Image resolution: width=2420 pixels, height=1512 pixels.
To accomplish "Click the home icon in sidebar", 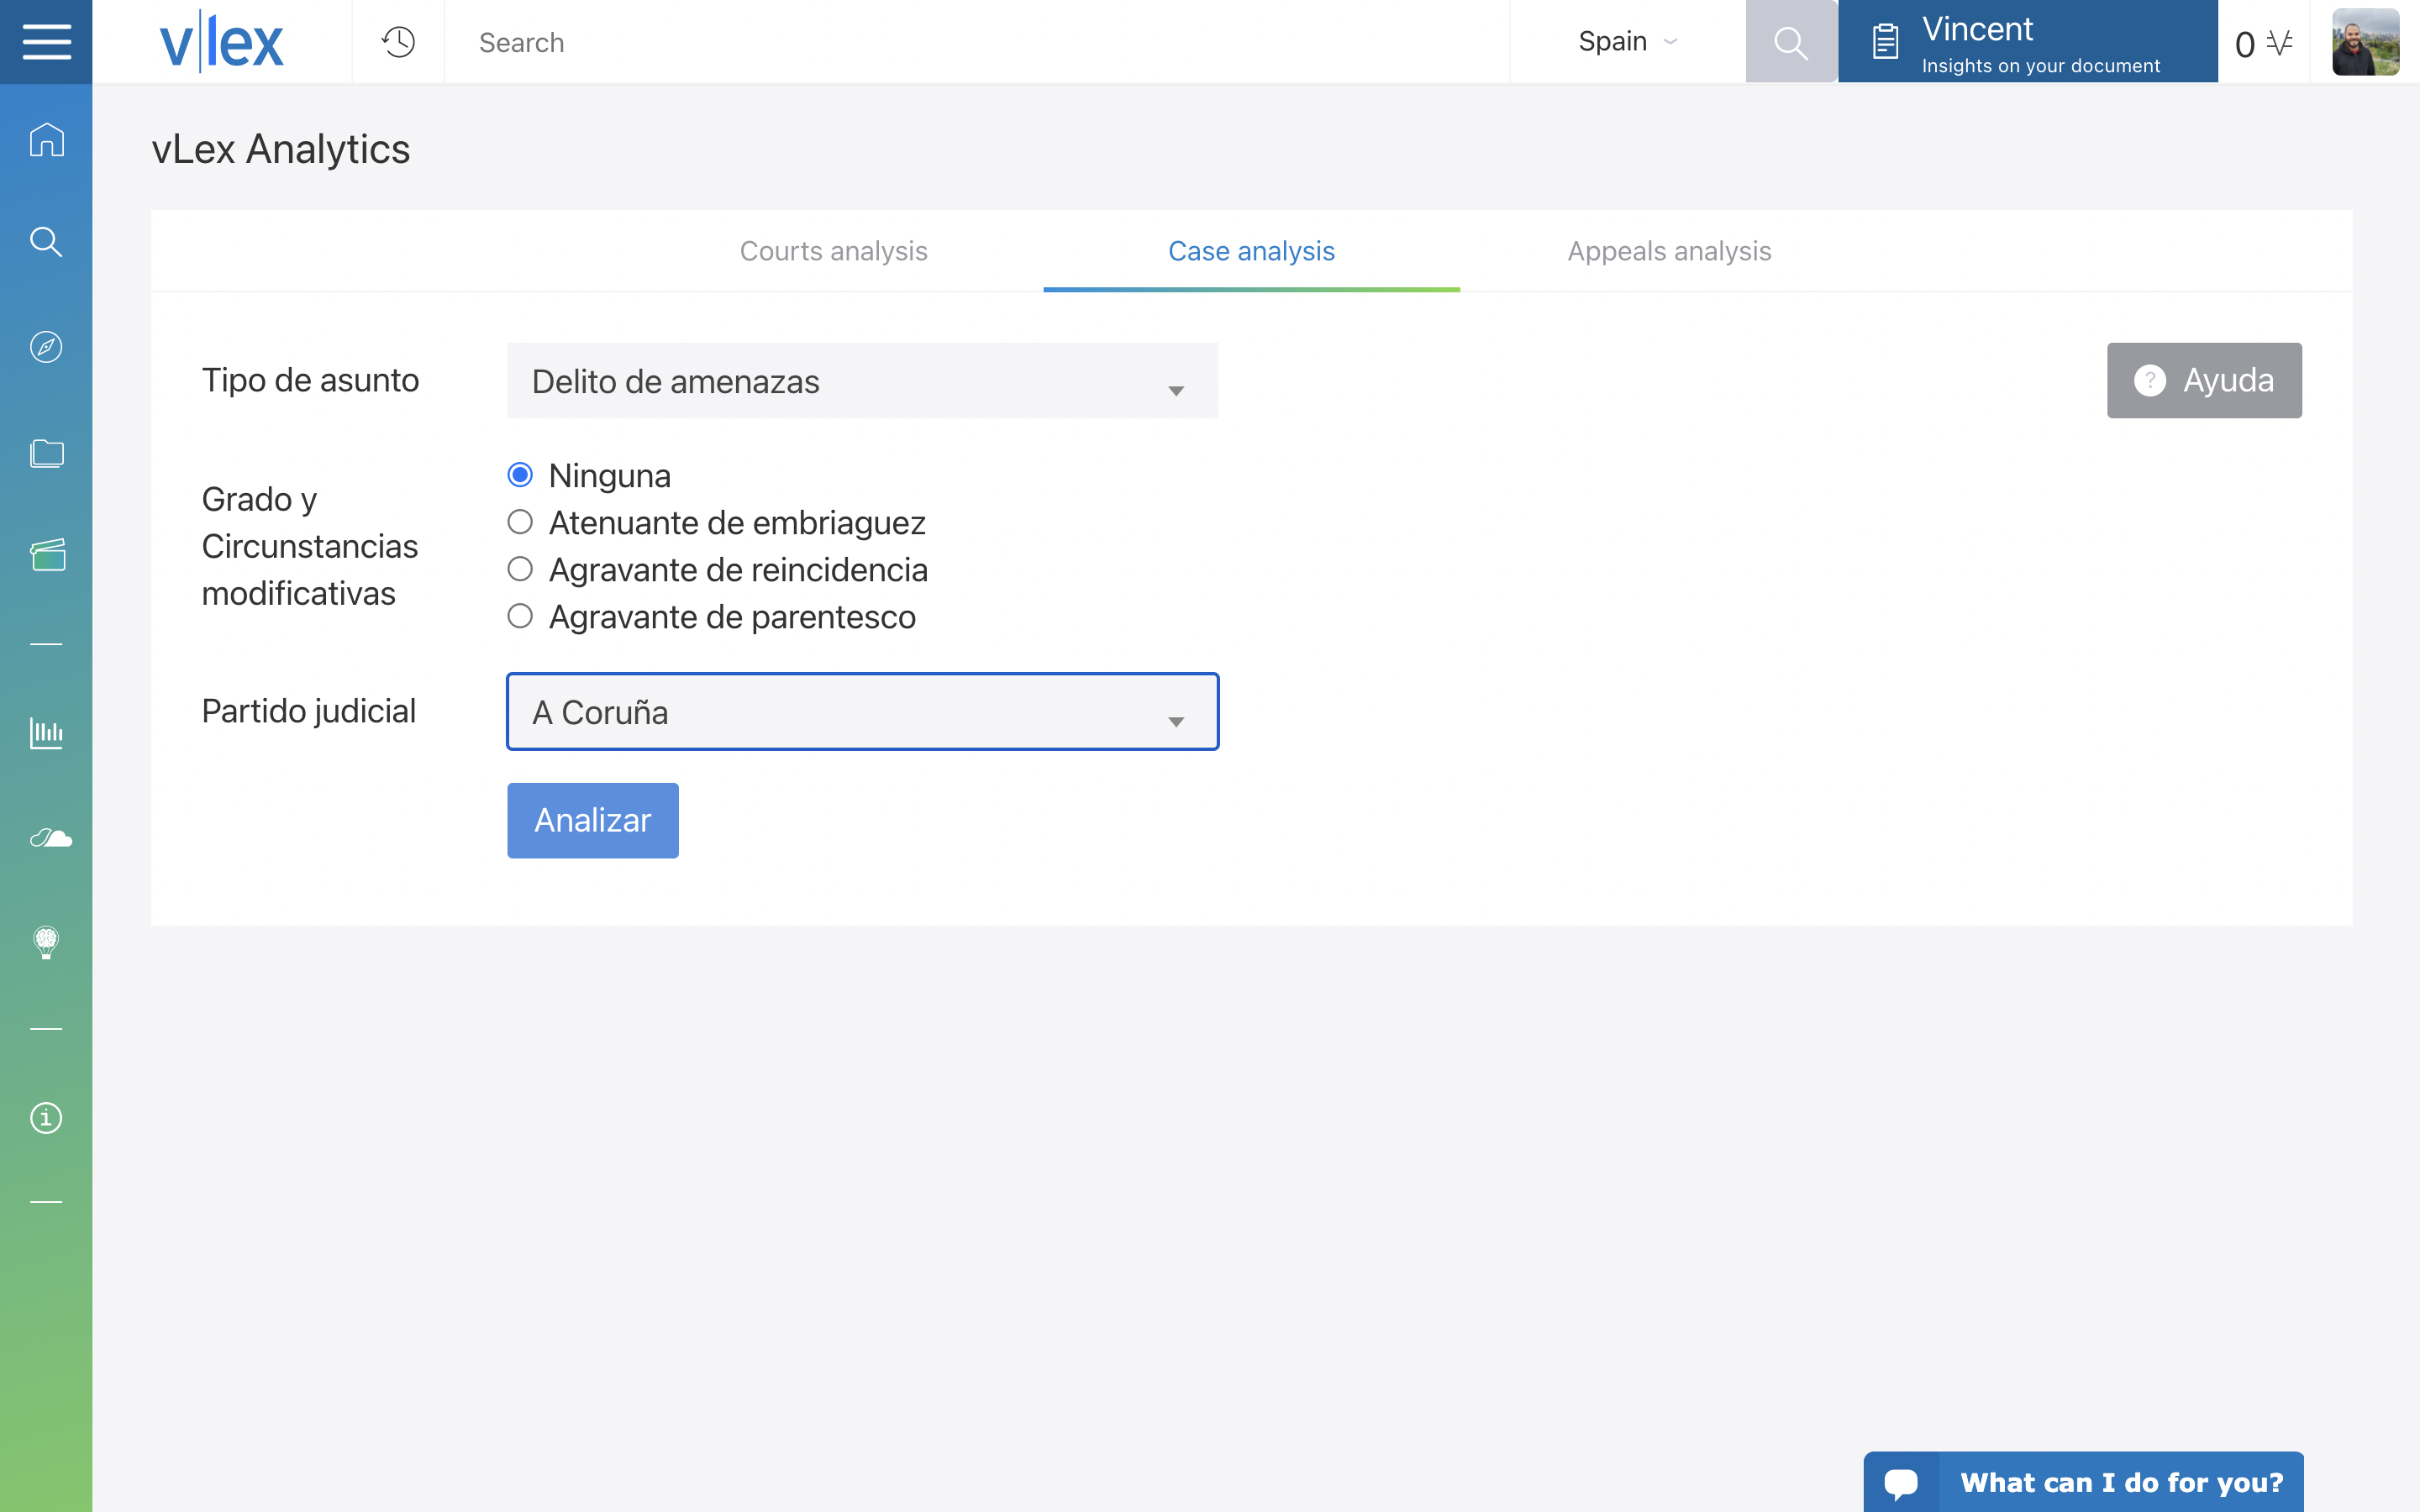I will [46, 140].
